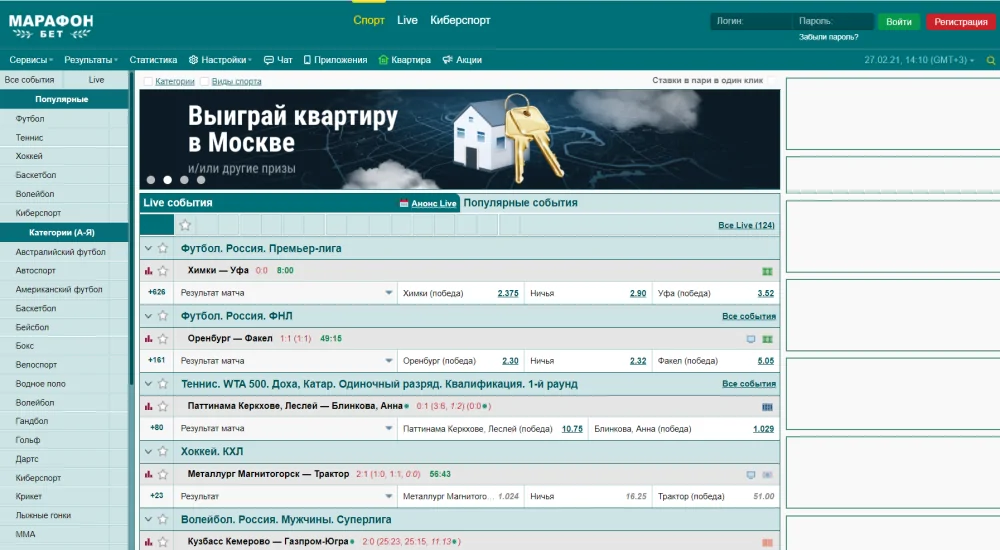The height and width of the screenshot is (550, 1000).
Task: Collapse Волейбол. Россия. Суперлига section
Action: pyautogui.click(x=148, y=519)
